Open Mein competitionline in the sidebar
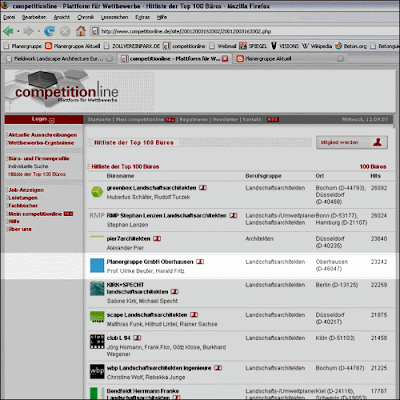This screenshot has height=400, width=400. pos(35,214)
